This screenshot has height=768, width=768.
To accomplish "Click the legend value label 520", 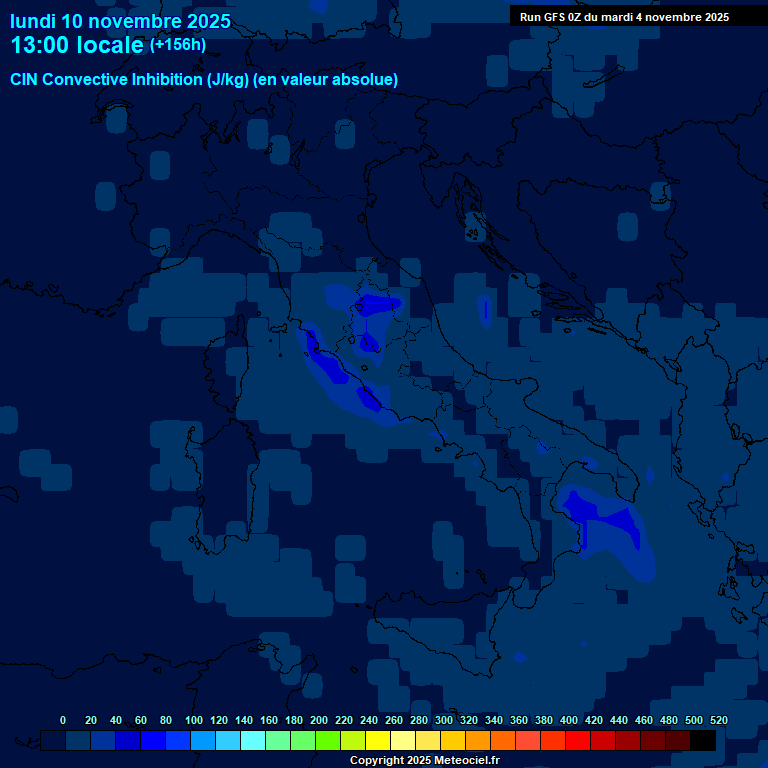I will [x=718, y=720].
